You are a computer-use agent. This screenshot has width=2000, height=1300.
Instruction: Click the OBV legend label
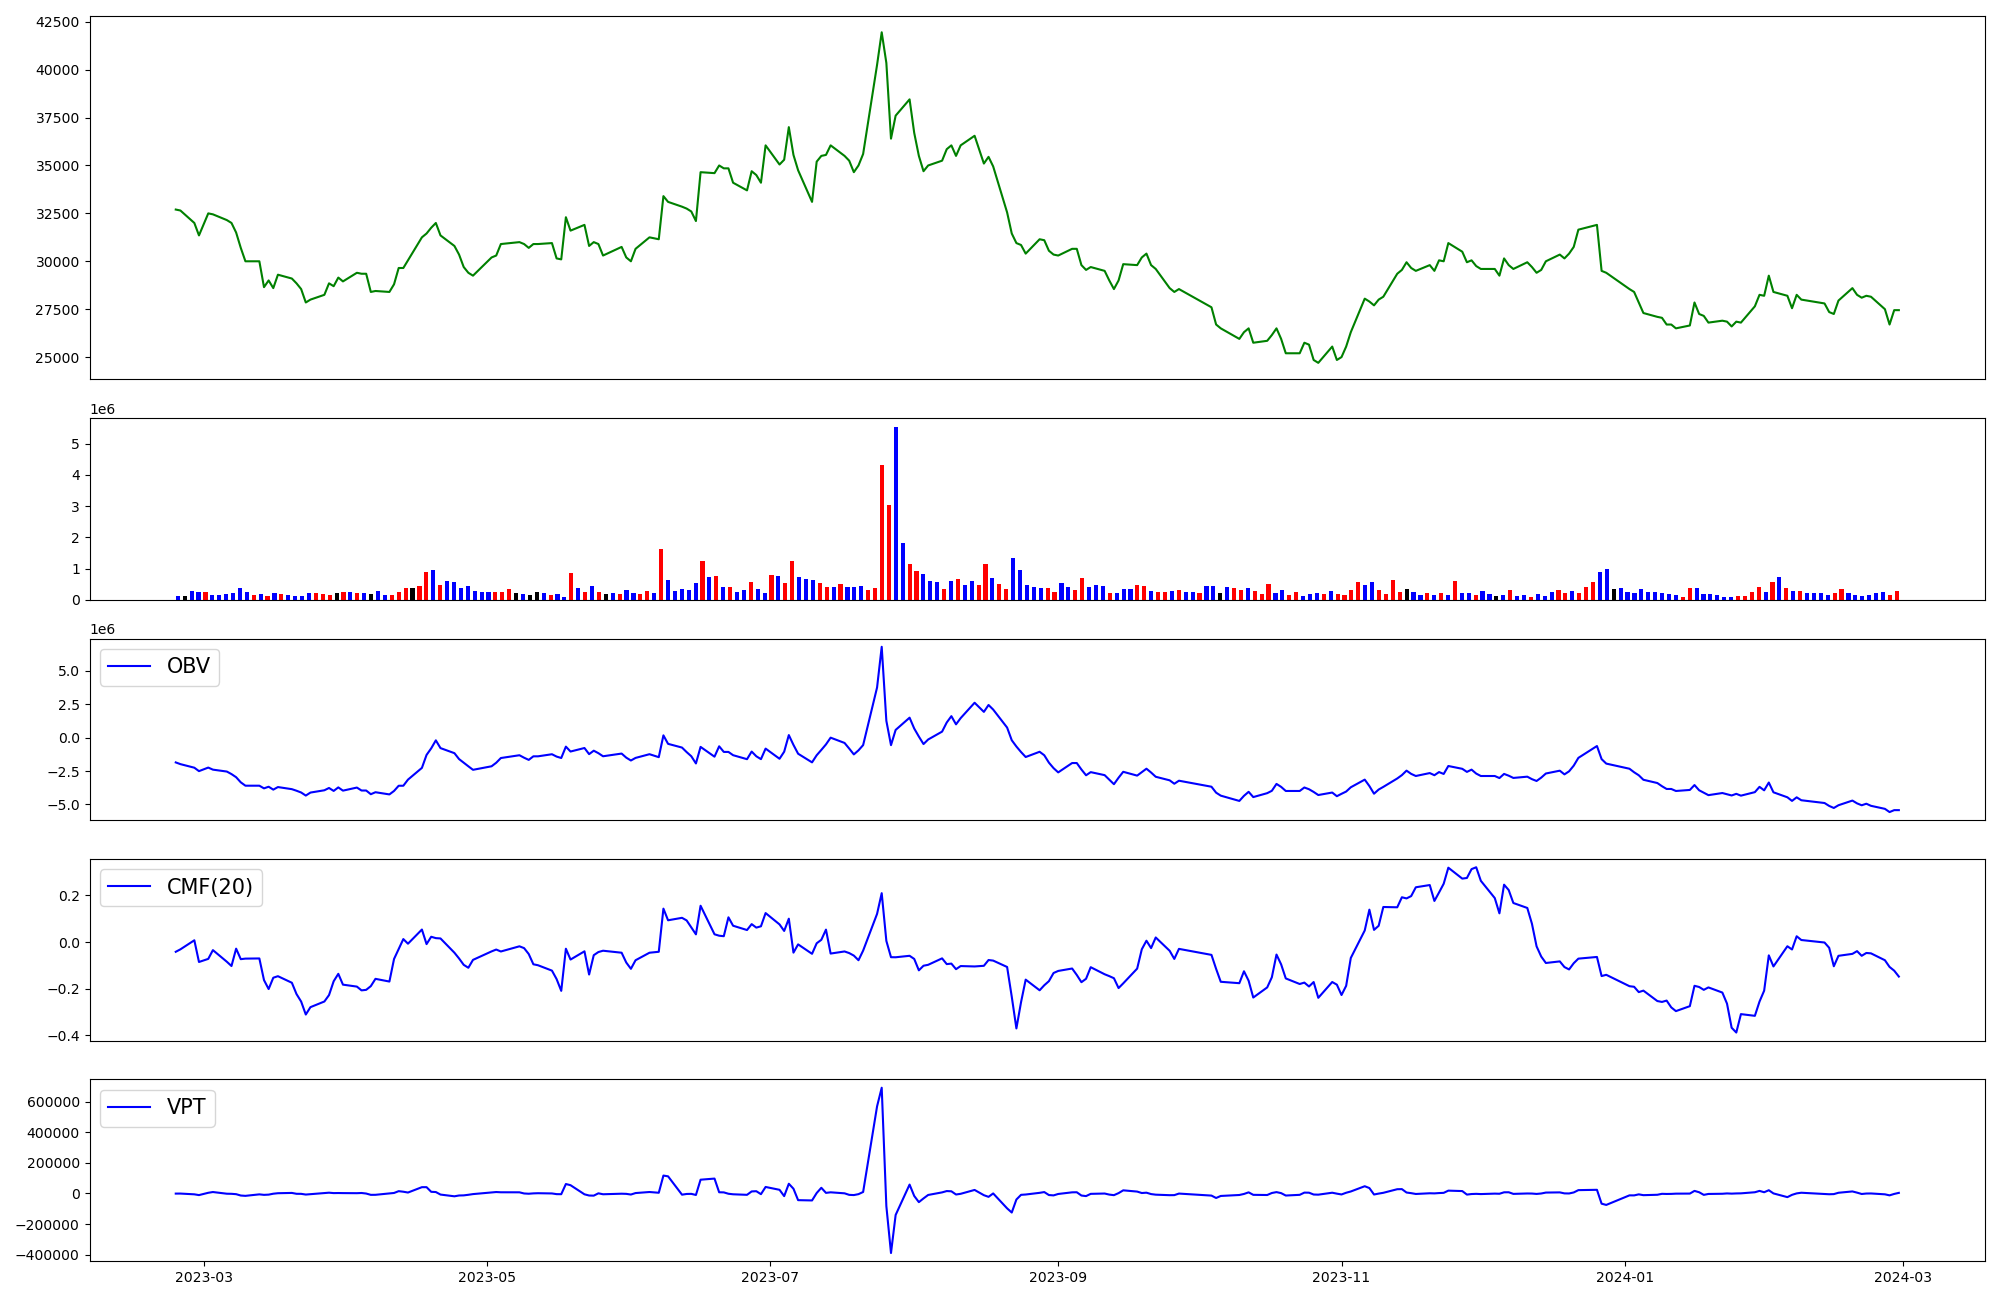tap(188, 667)
